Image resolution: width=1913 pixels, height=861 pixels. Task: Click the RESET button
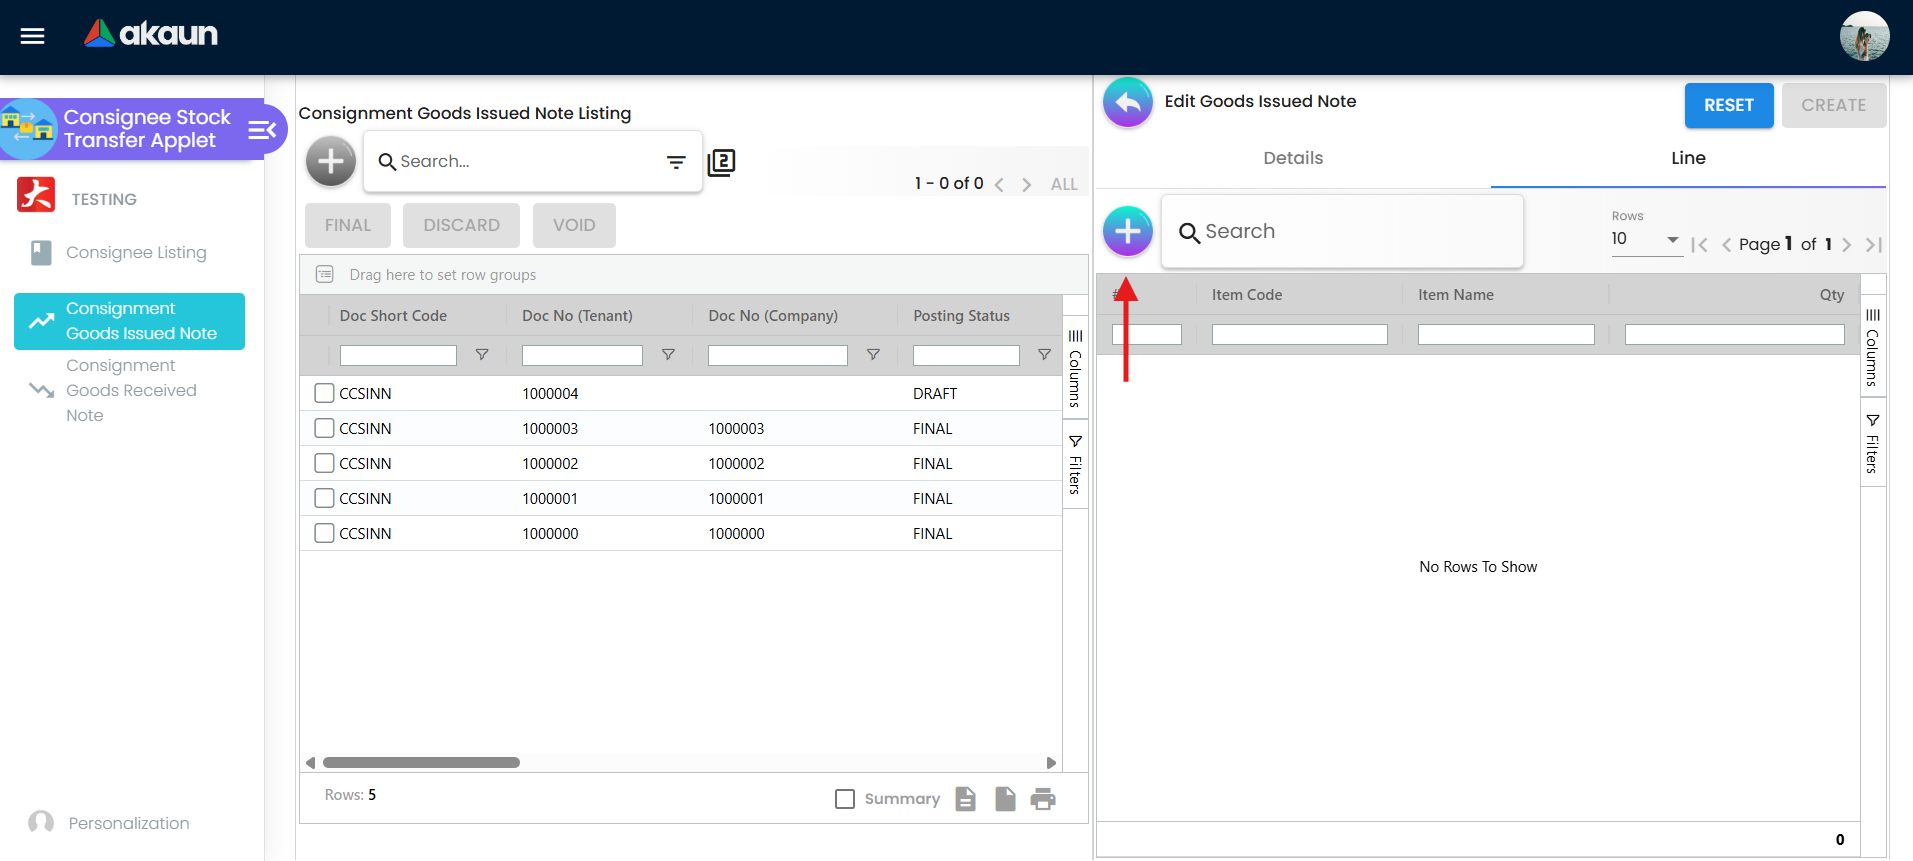click(x=1729, y=106)
